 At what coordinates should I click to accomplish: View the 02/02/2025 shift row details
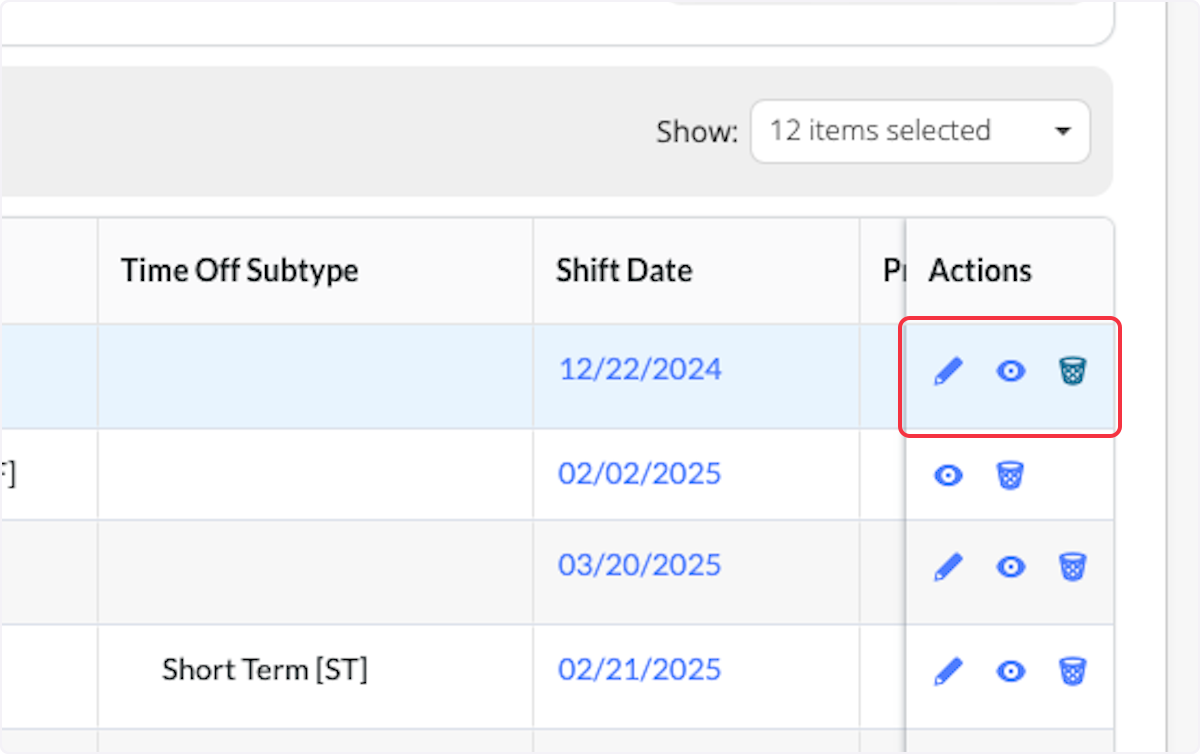948,476
